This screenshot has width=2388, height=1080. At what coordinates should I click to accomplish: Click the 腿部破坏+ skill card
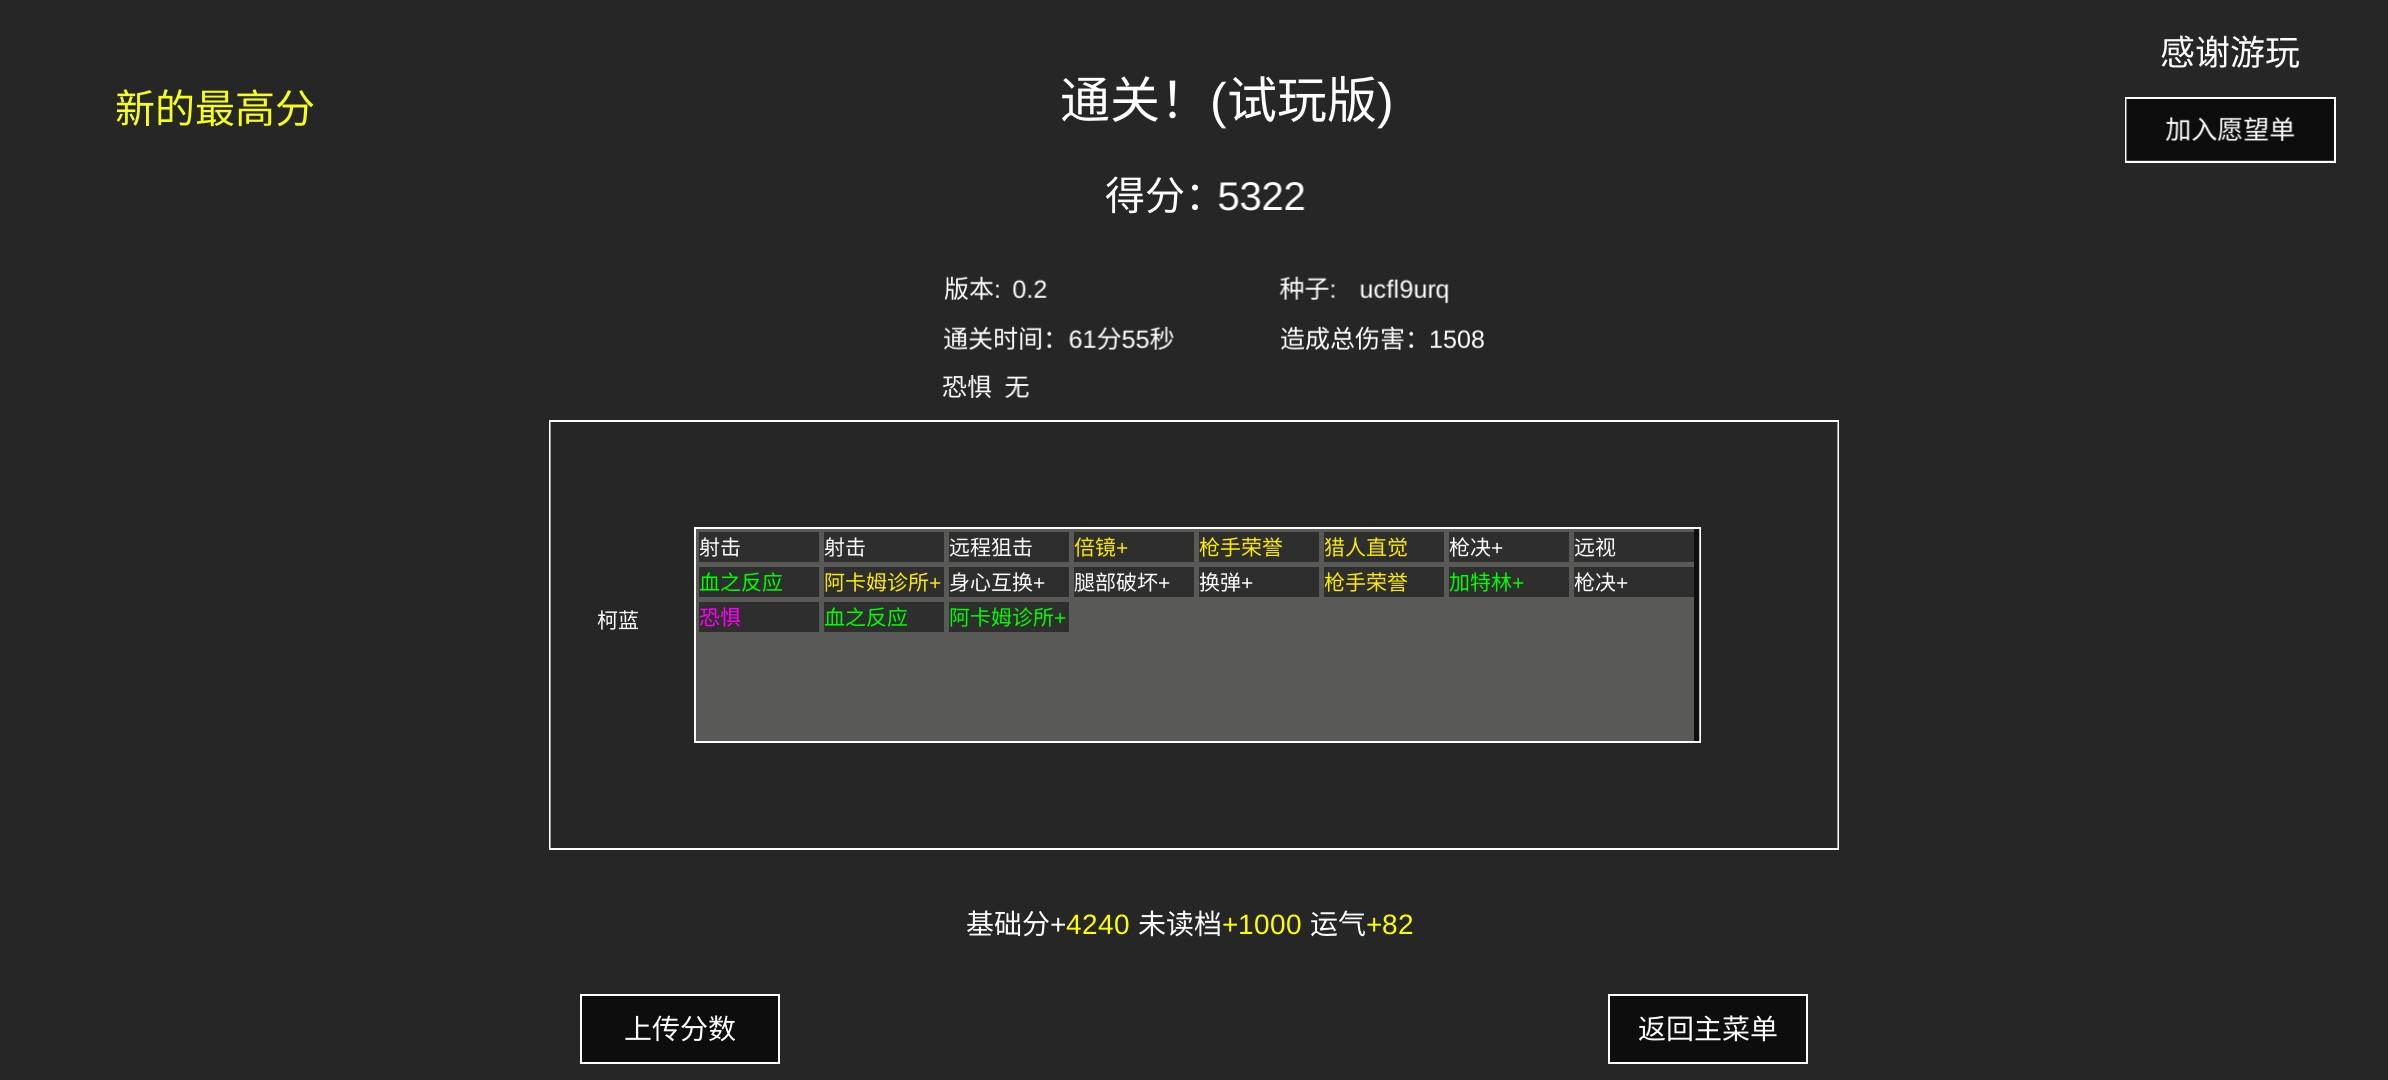pos(1131,582)
